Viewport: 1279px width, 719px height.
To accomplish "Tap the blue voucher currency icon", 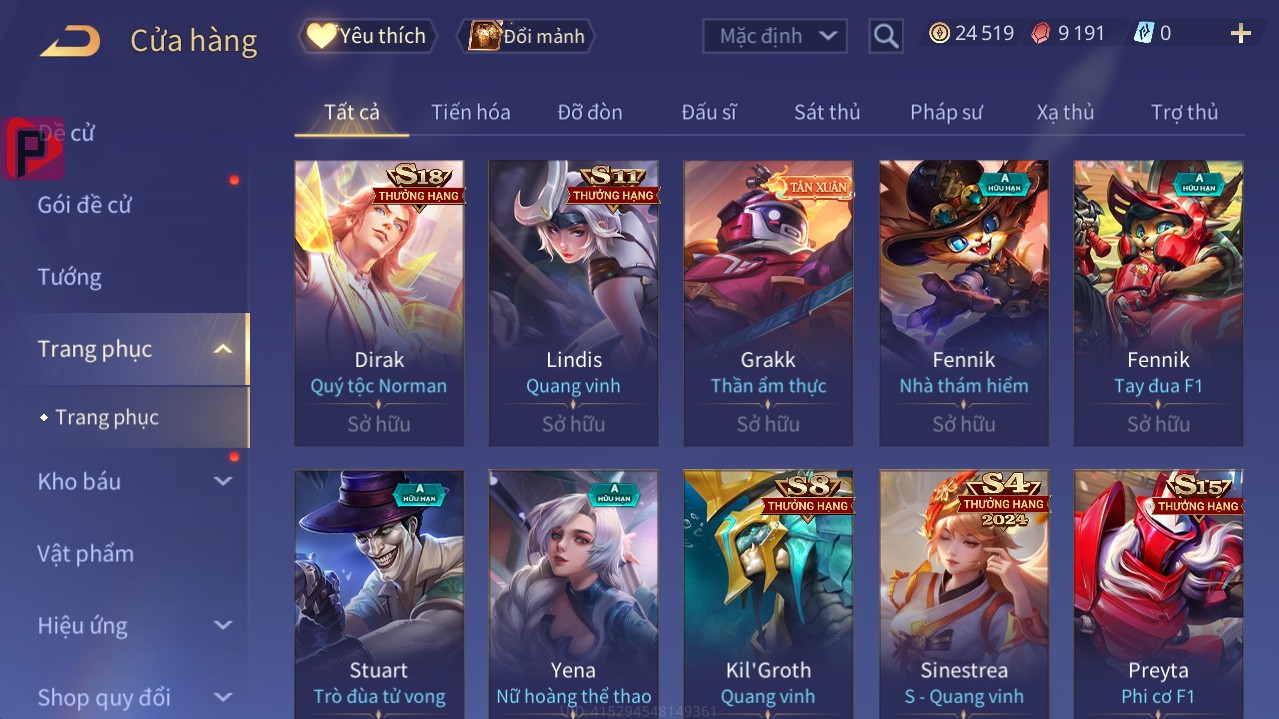I will [1144, 33].
